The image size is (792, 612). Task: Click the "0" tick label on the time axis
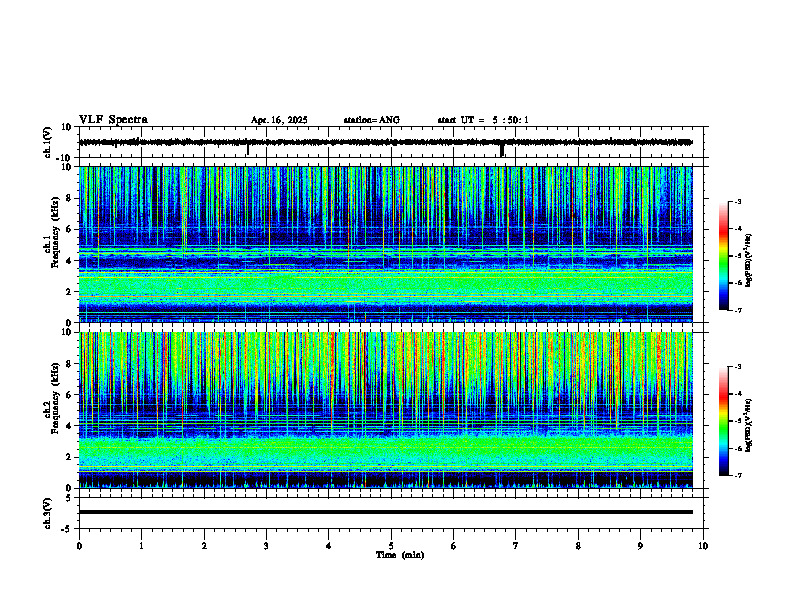click(x=79, y=546)
